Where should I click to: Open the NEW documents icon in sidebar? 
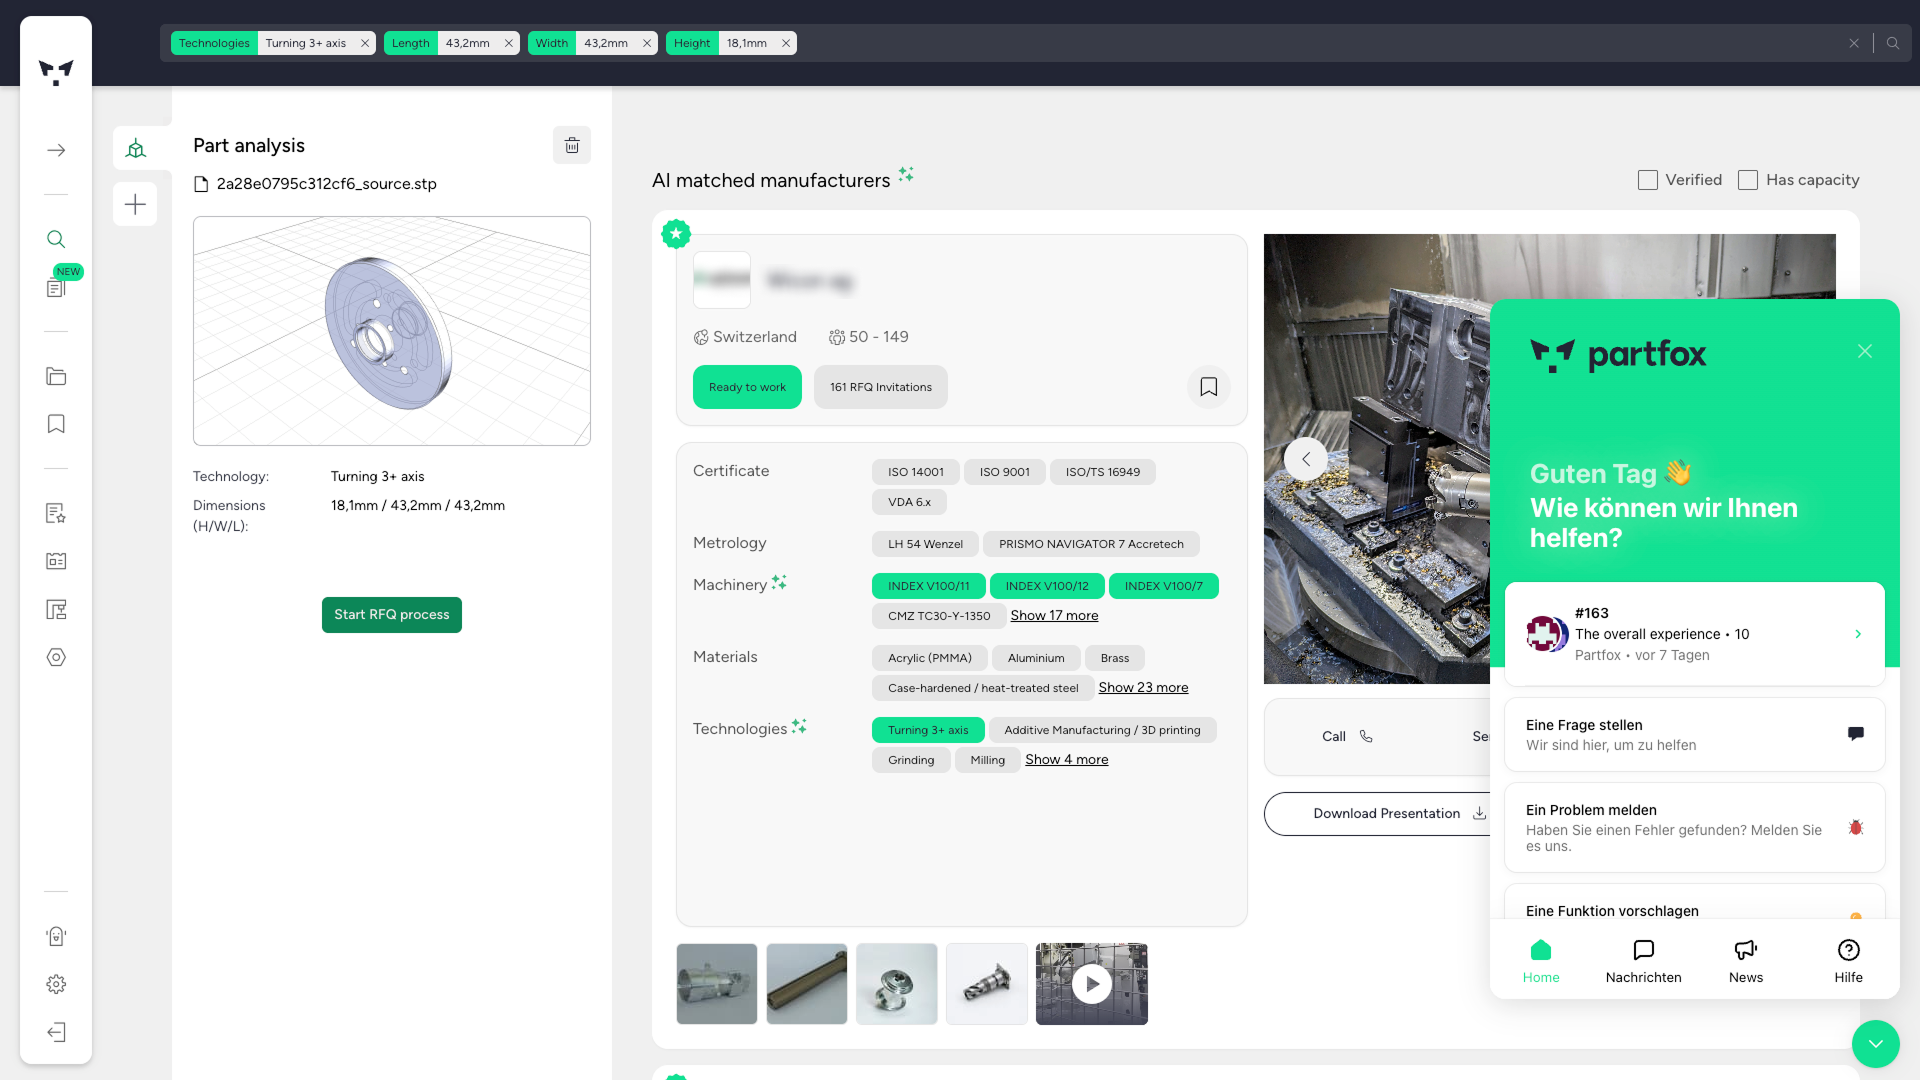point(56,288)
